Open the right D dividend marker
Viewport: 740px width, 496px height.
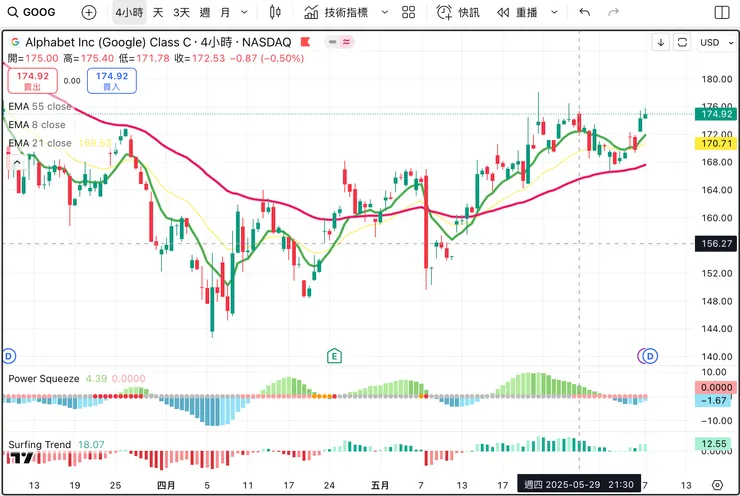[x=650, y=356]
